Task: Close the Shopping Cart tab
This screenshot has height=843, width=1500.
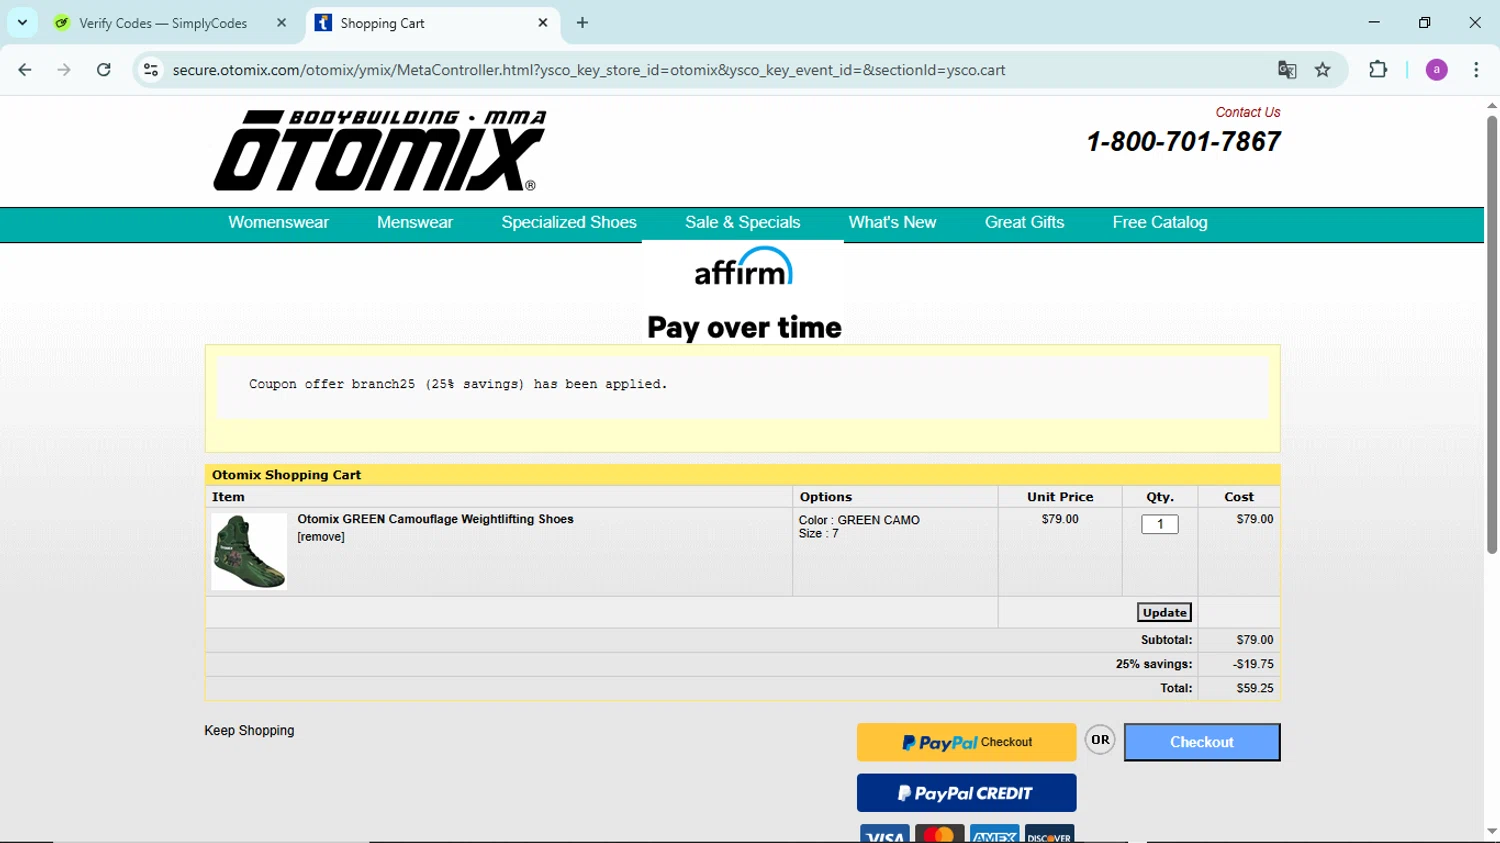Action: coord(543,23)
